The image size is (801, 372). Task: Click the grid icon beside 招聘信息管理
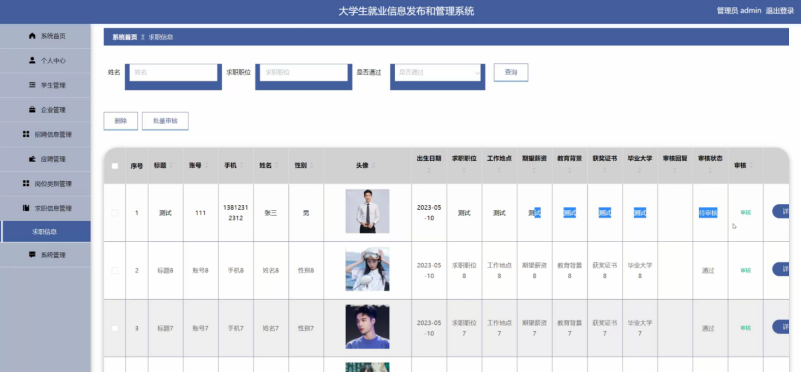pos(26,134)
